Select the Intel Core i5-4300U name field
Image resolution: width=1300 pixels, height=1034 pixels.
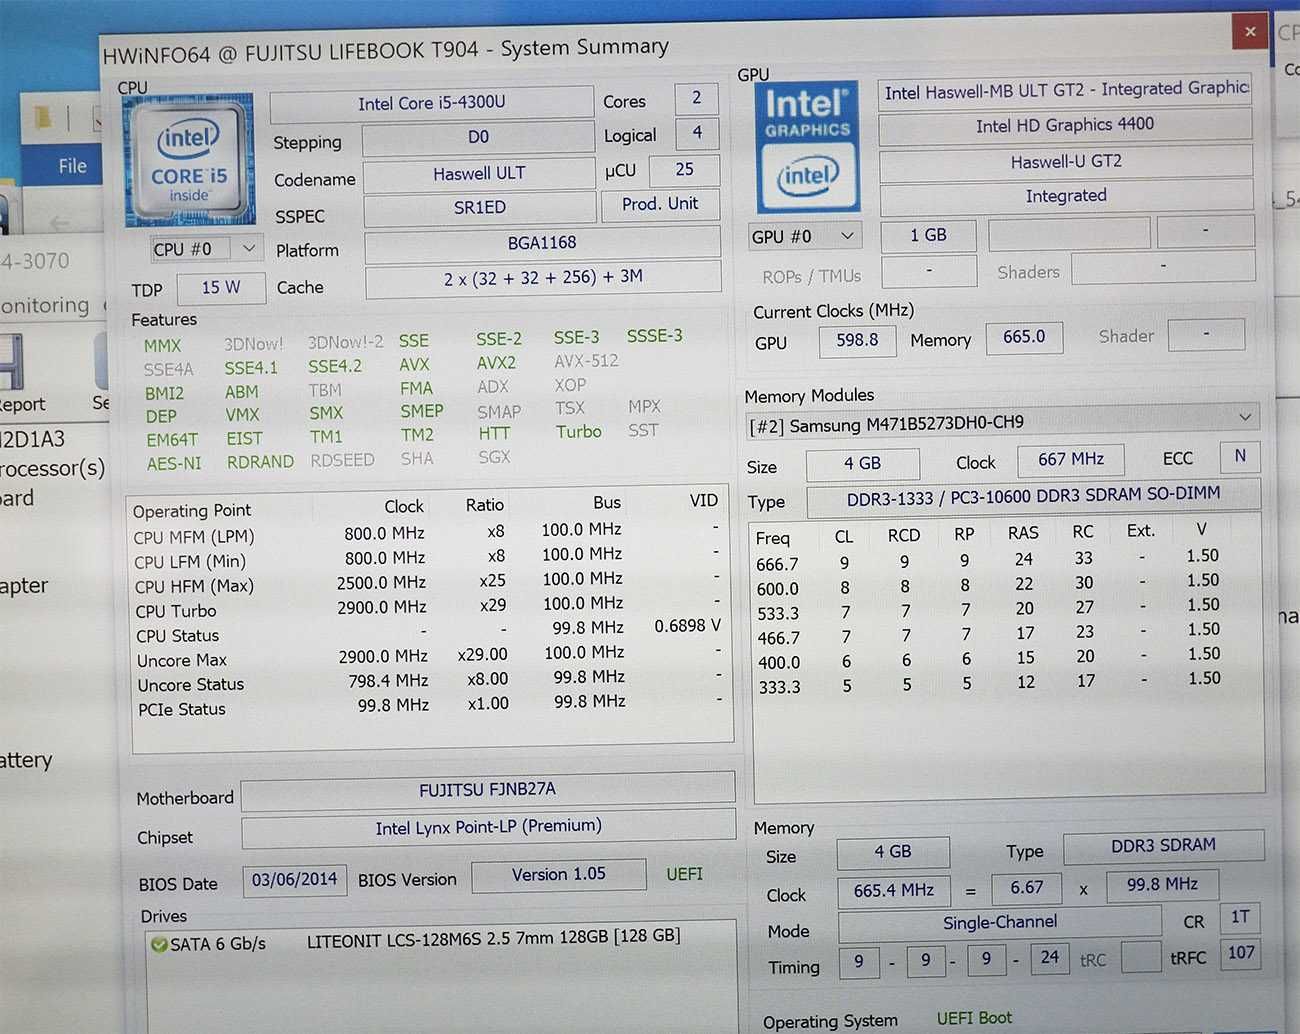click(x=432, y=103)
